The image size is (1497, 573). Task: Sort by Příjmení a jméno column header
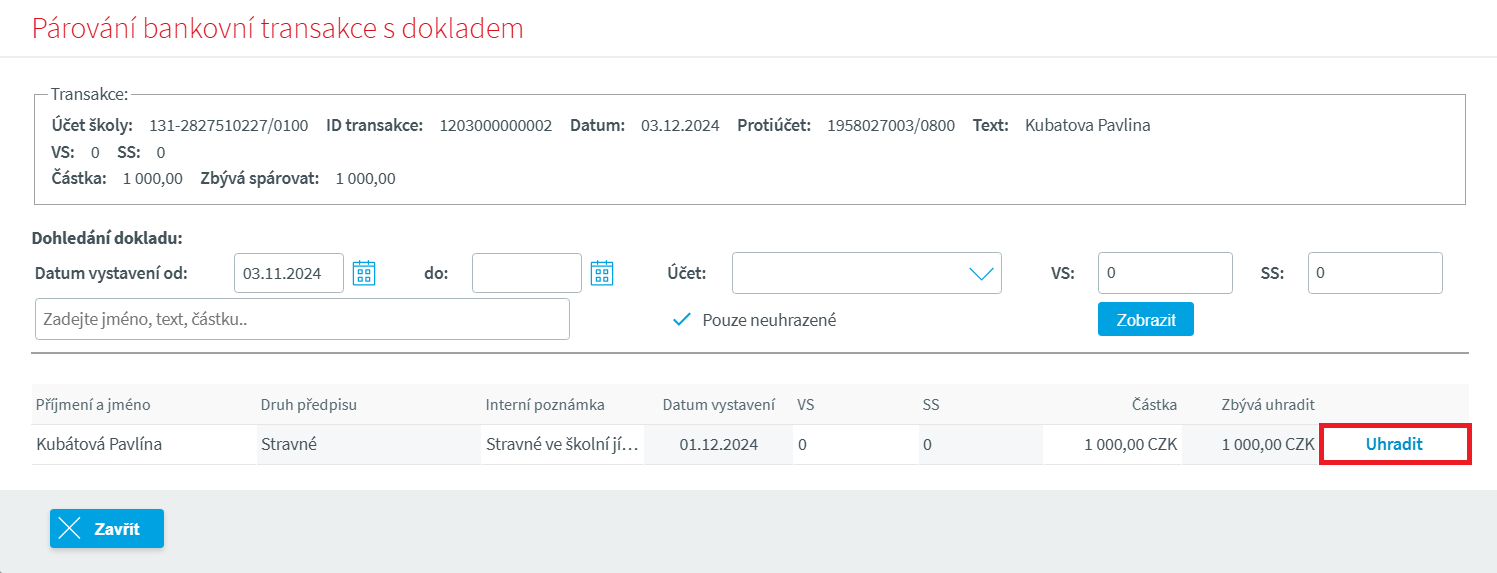coord(93,405)
